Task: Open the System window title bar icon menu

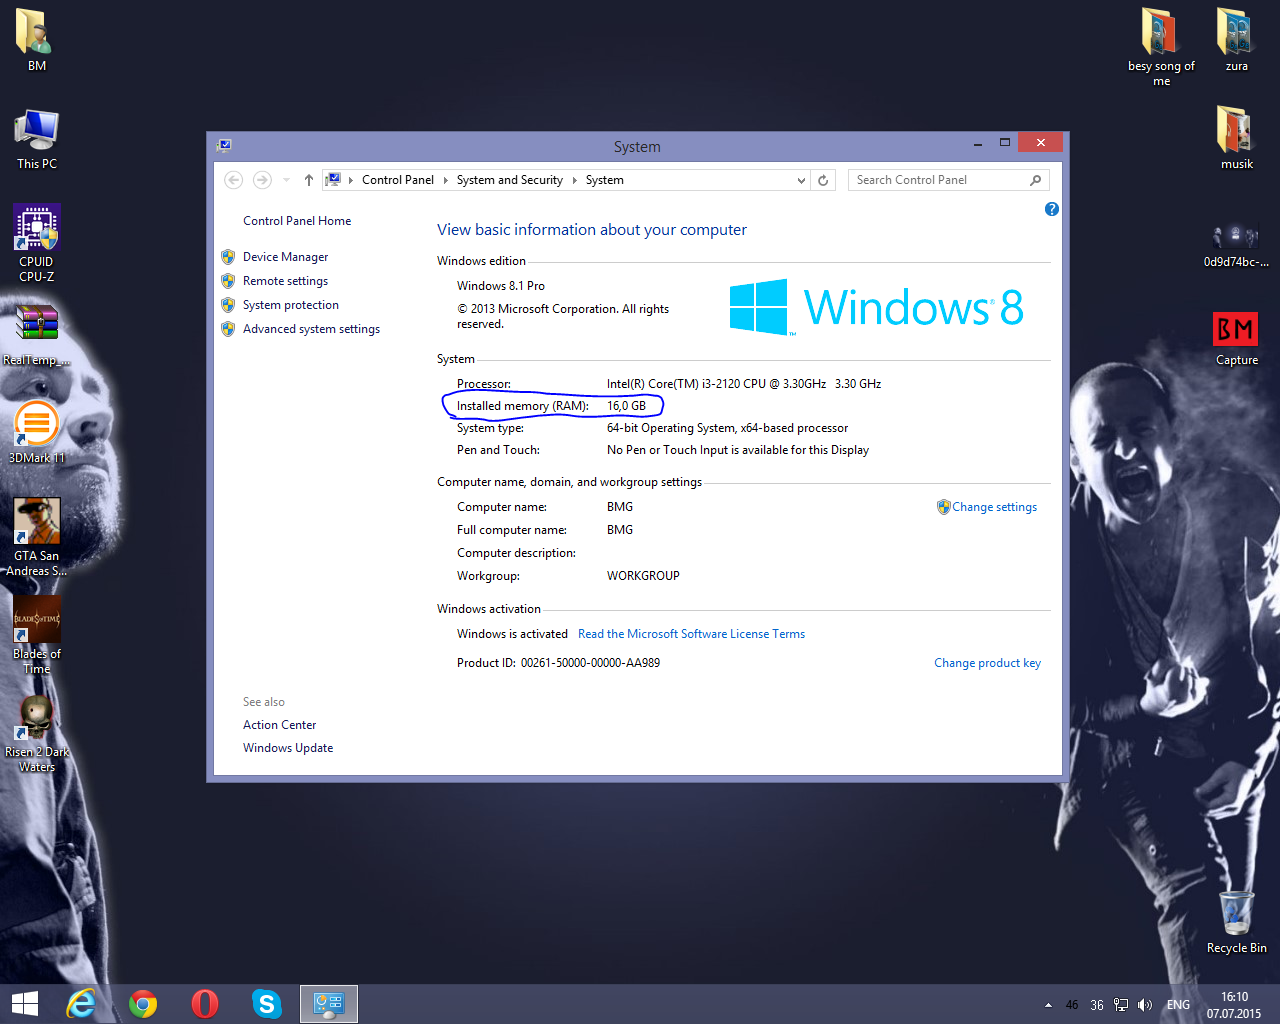Action: 225,145
